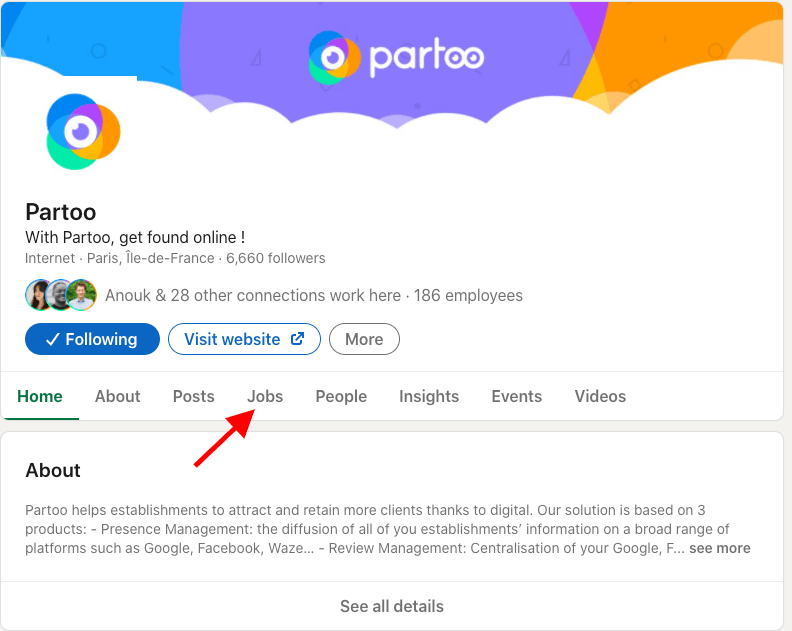Screen dimensions: 792x631
Task: Click the 186 employees link
Action: coord(468,295)
